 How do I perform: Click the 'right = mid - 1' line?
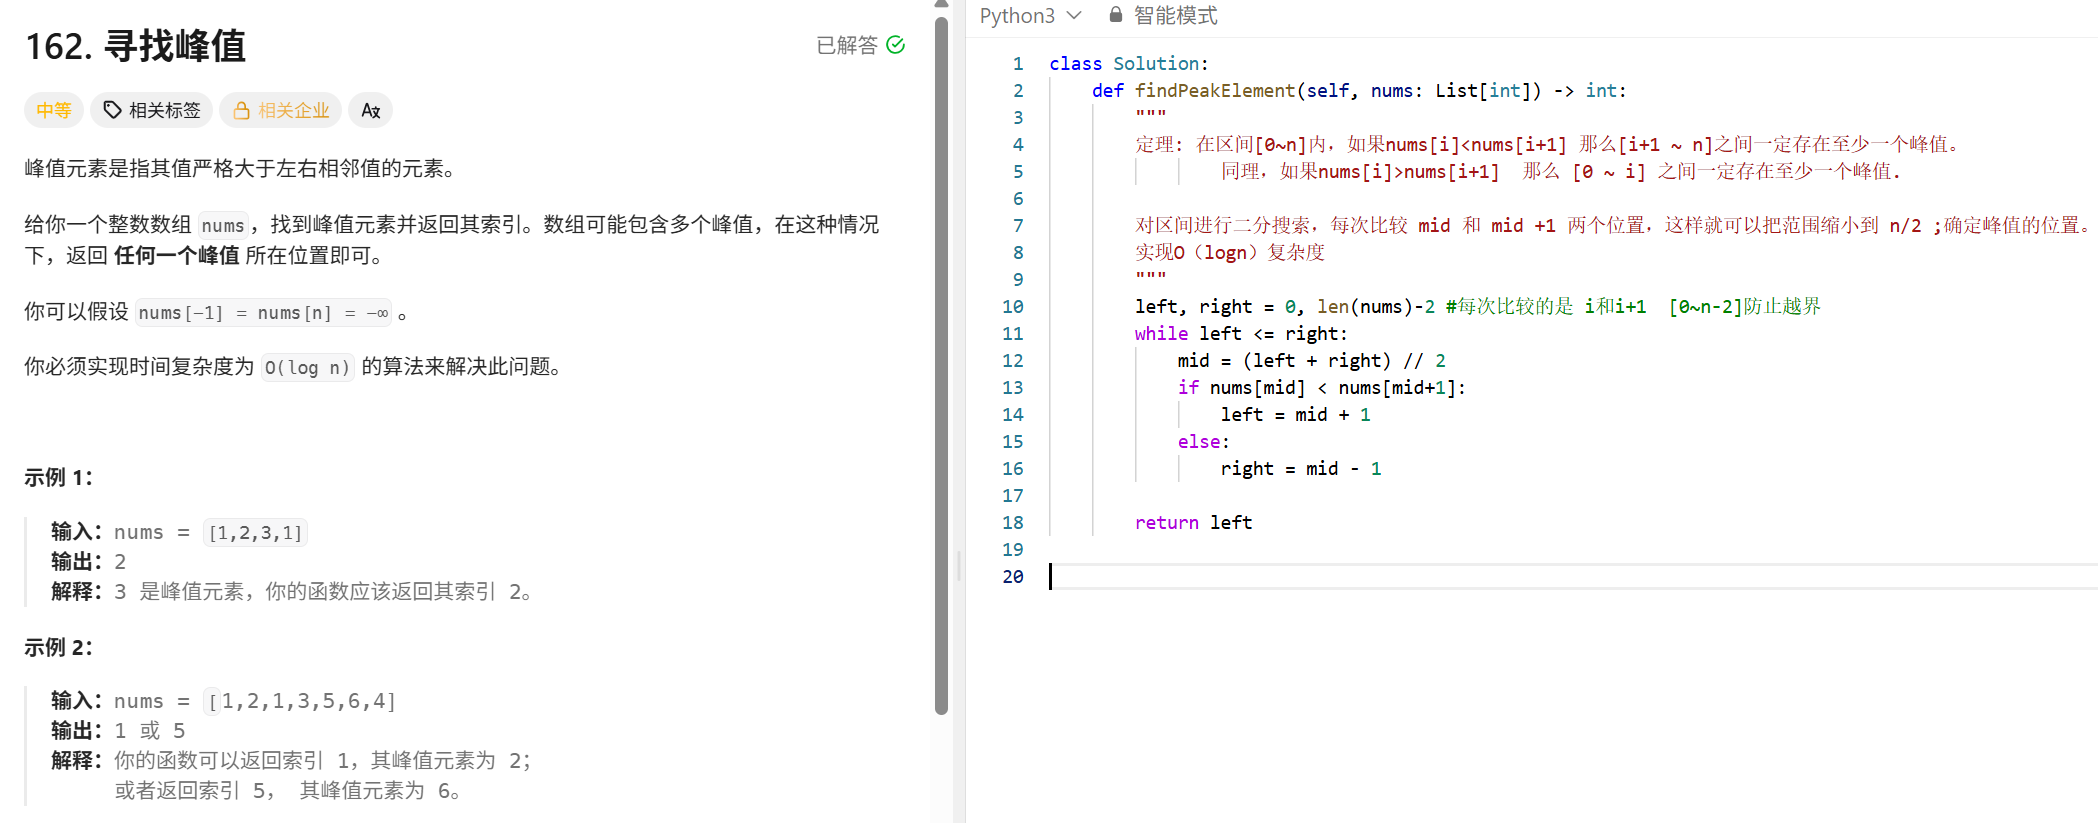point(1301,469)
